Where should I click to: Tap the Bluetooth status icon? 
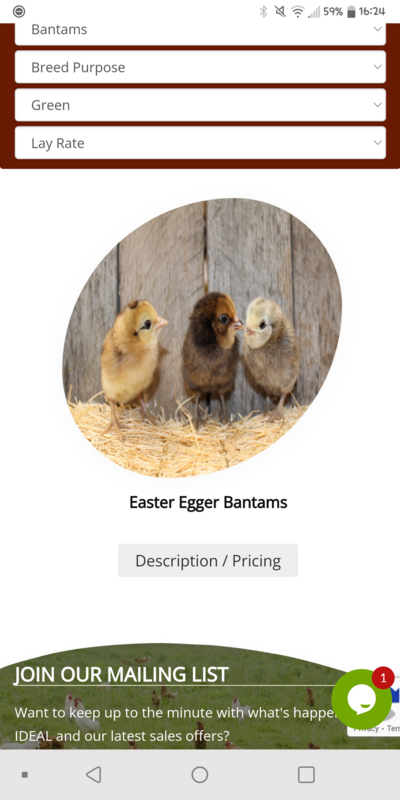point(263,11)
